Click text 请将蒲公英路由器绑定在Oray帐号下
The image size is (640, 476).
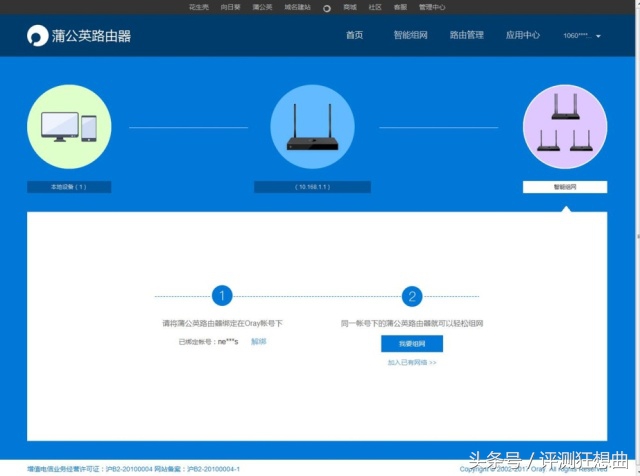coord(222,323)
